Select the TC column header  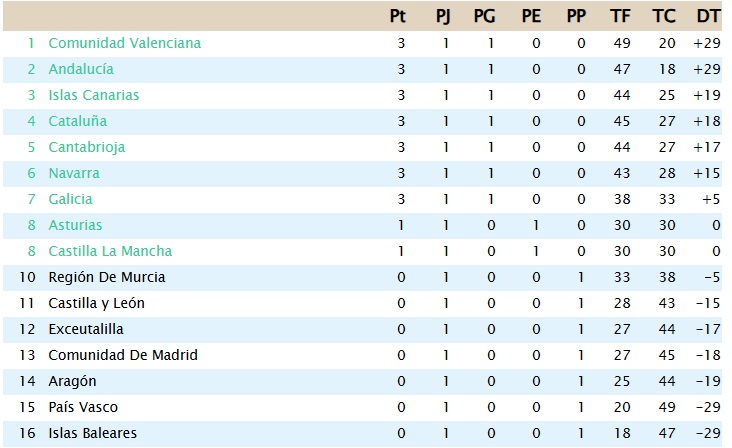[664, 16]
